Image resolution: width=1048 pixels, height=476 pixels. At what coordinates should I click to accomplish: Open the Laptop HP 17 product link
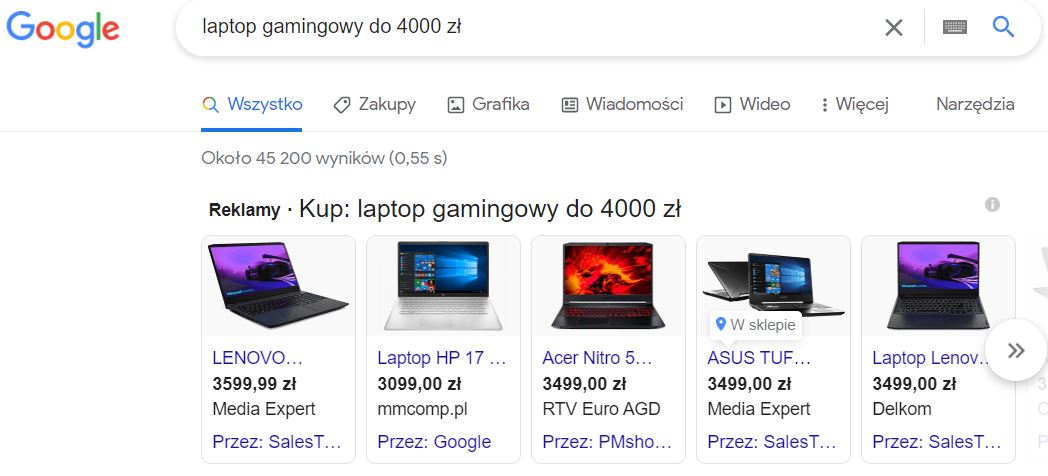442,358
